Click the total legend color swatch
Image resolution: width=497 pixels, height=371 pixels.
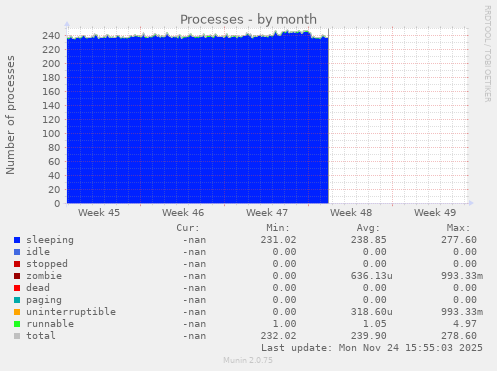click(x=17, y=336)
